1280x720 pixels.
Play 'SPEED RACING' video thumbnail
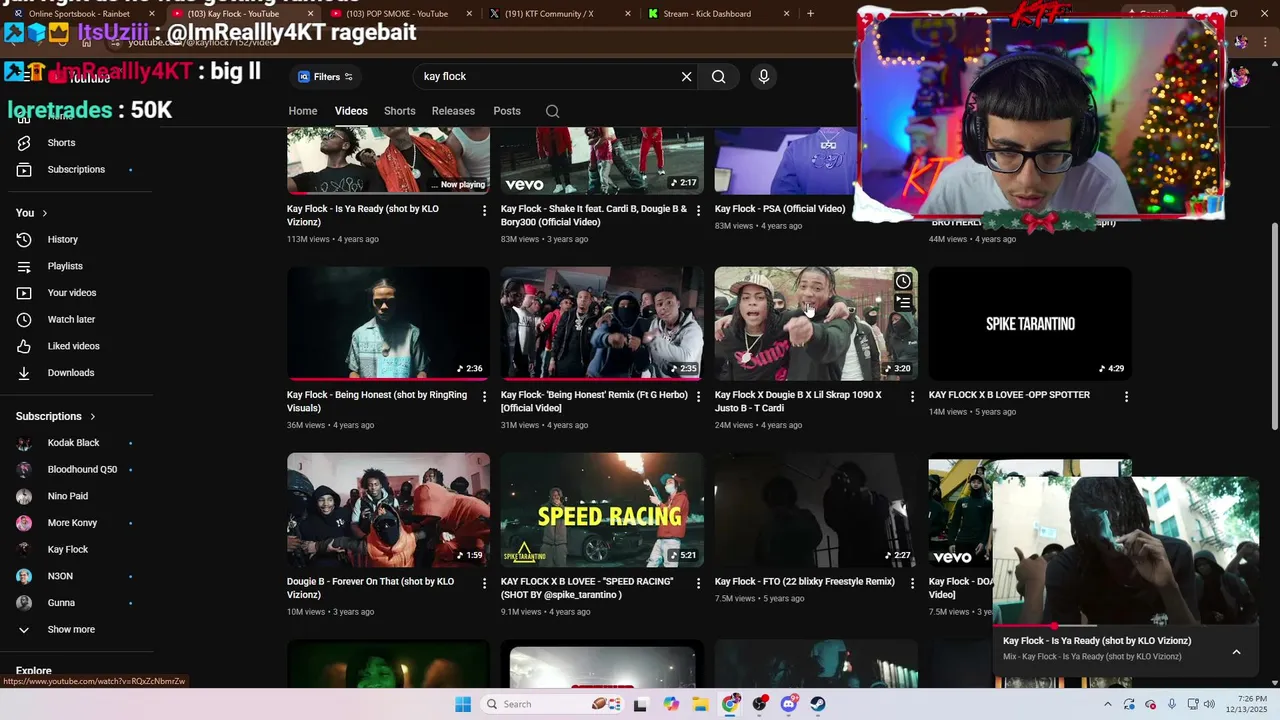tap(602, 510)
